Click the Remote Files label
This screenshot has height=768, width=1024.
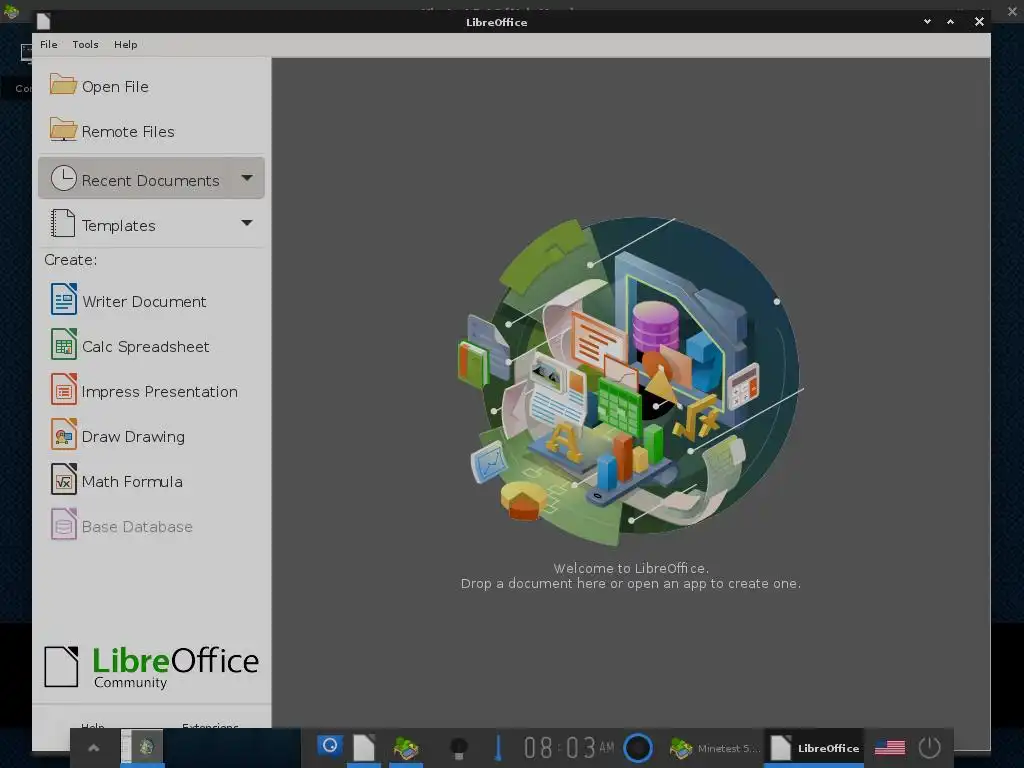point(128,132)
